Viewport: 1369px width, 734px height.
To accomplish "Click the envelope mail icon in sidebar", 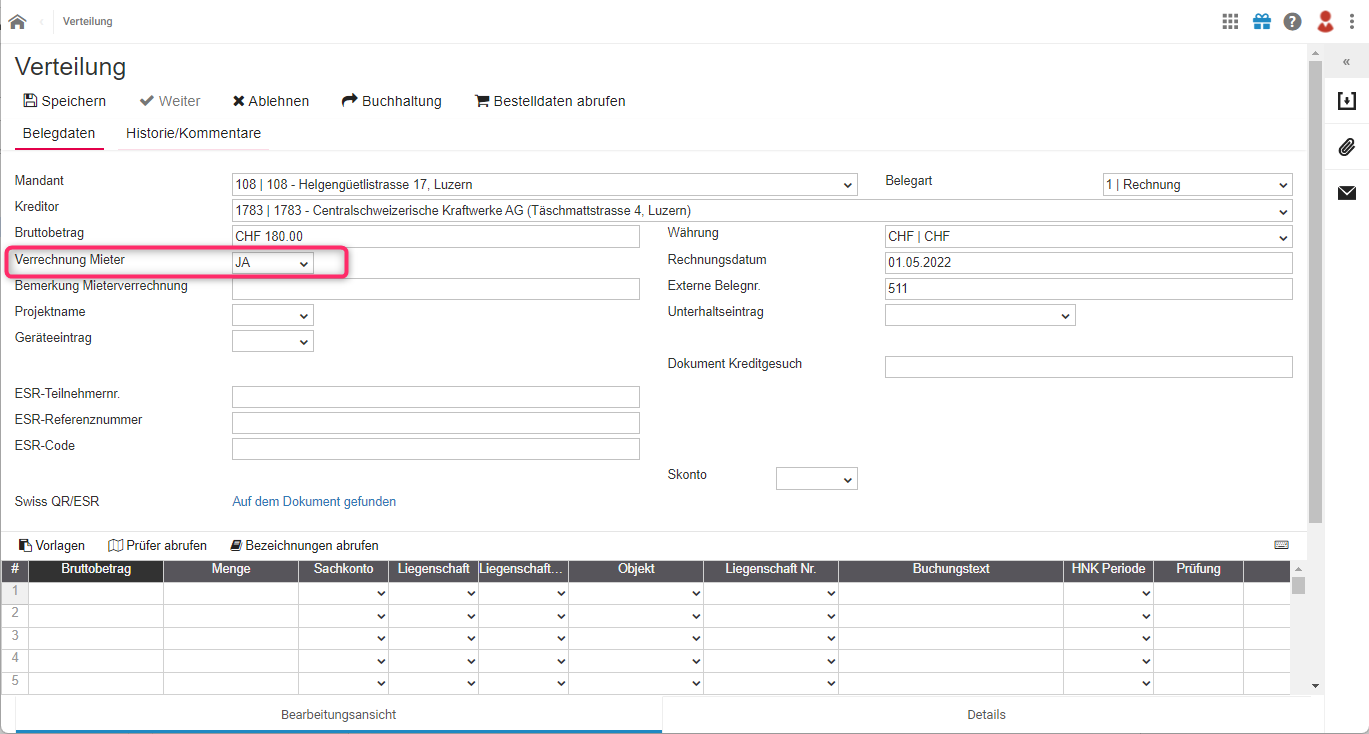I will pos(1346,193).
